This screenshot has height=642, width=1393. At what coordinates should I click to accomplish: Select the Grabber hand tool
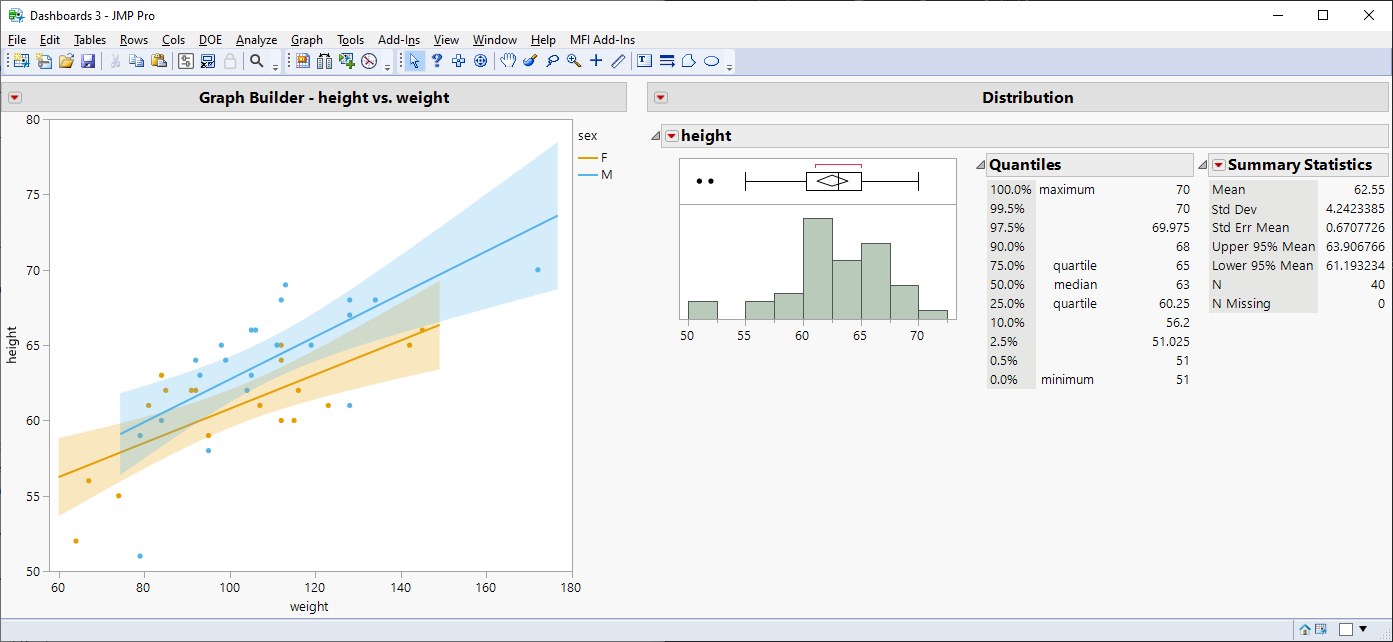[x=507, y=61]
